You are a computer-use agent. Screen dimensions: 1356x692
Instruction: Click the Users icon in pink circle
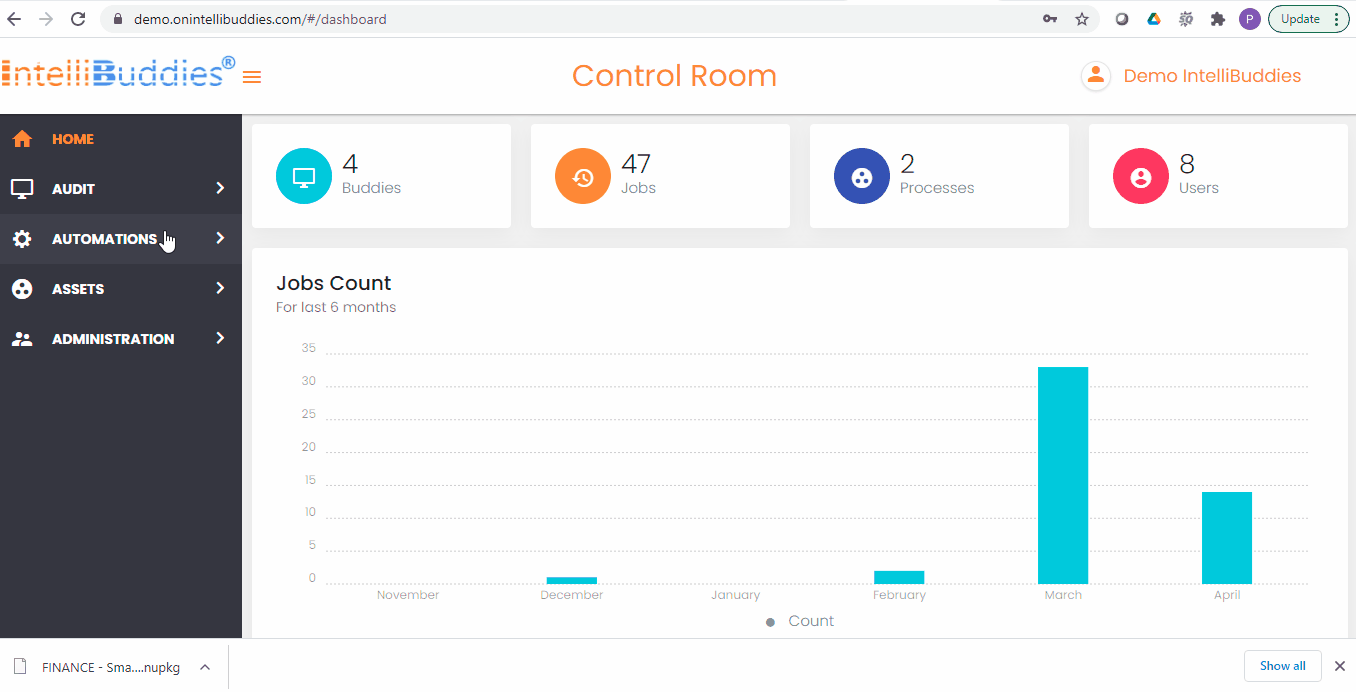coord(1140,175)
